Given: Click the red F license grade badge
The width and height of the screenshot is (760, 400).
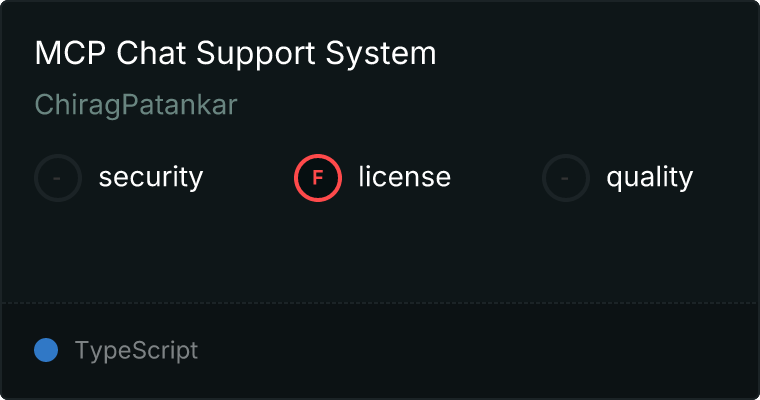Looking at the screenshot, I should coord(318,178).
